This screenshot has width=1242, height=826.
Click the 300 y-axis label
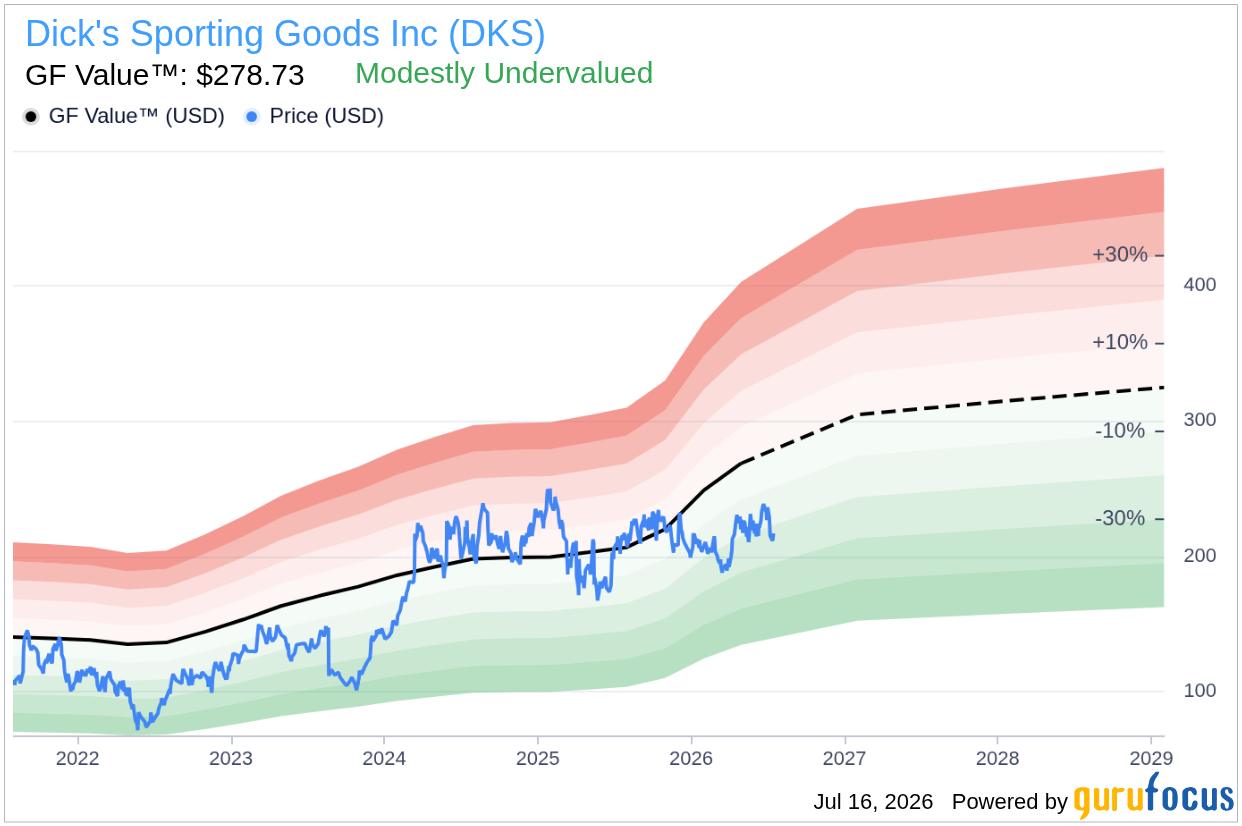pyautogui.click(x=1198, y=419)
